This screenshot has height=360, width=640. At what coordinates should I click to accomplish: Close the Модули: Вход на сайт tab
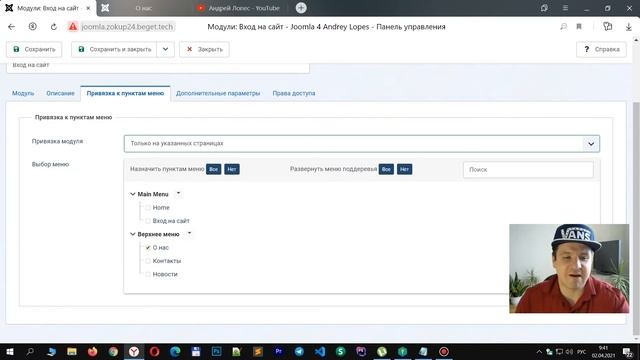tap(88, 8)
